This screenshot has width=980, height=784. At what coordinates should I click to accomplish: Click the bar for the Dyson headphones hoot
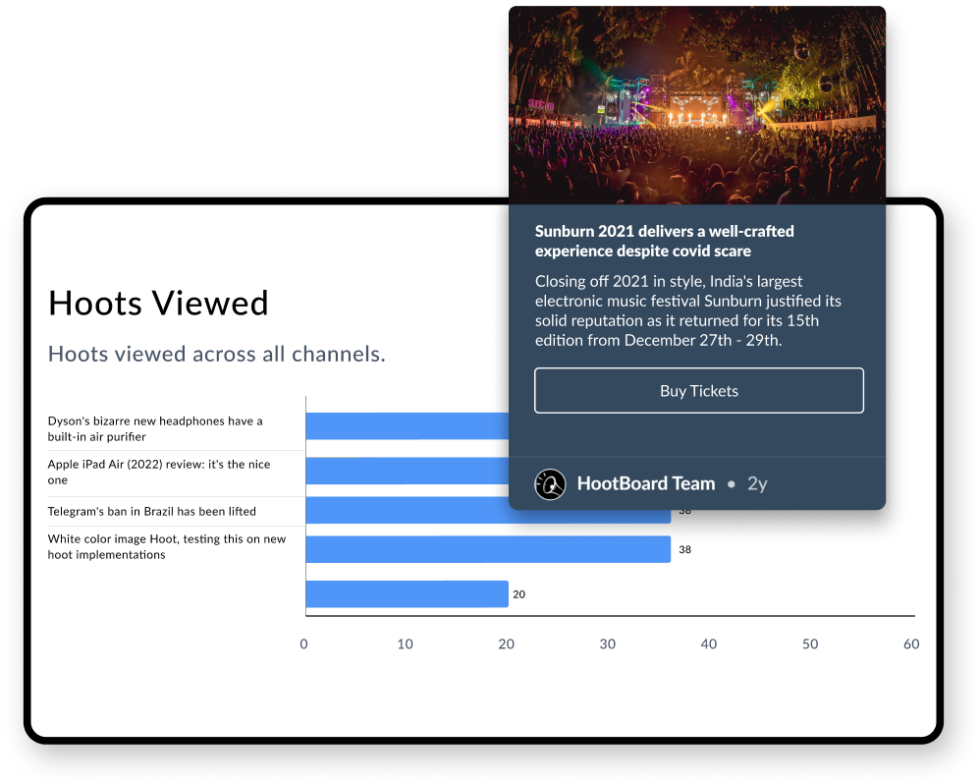(406, 426)
